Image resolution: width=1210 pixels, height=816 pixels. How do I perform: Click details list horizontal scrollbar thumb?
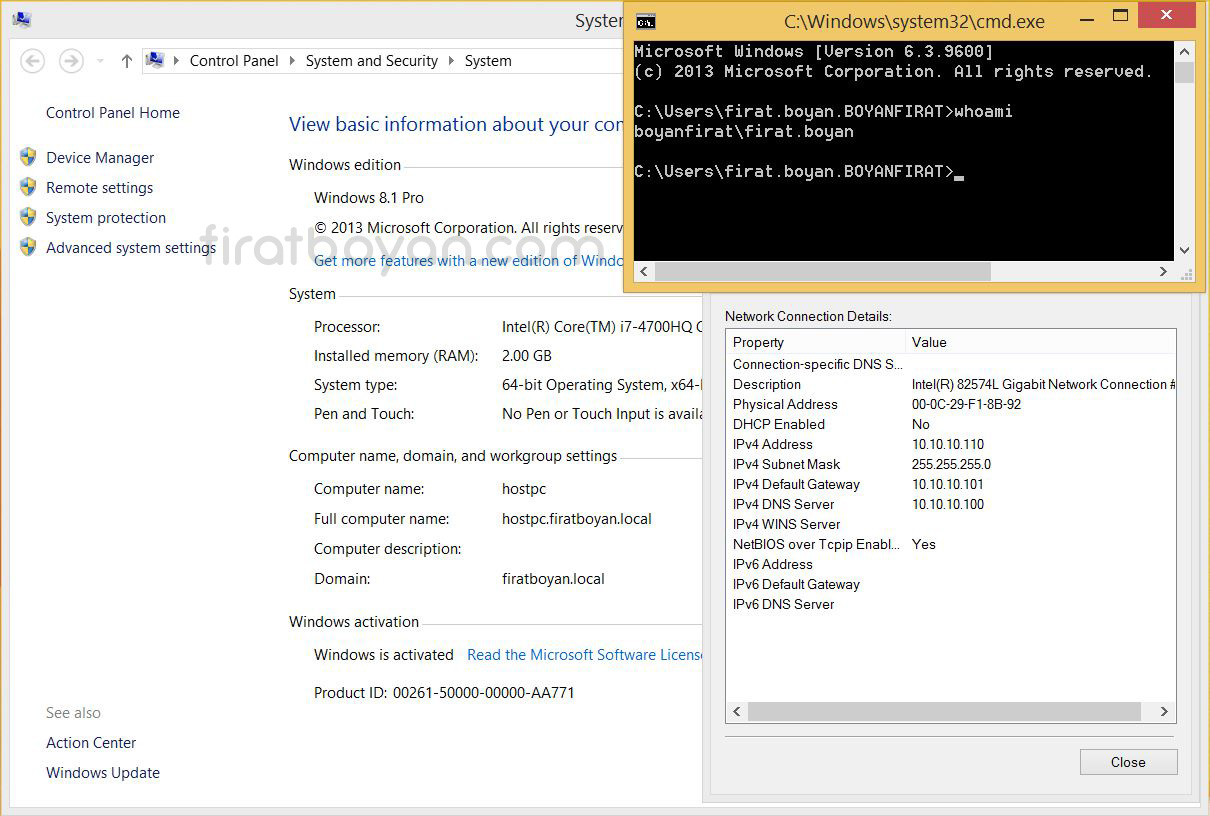(944, 711)
